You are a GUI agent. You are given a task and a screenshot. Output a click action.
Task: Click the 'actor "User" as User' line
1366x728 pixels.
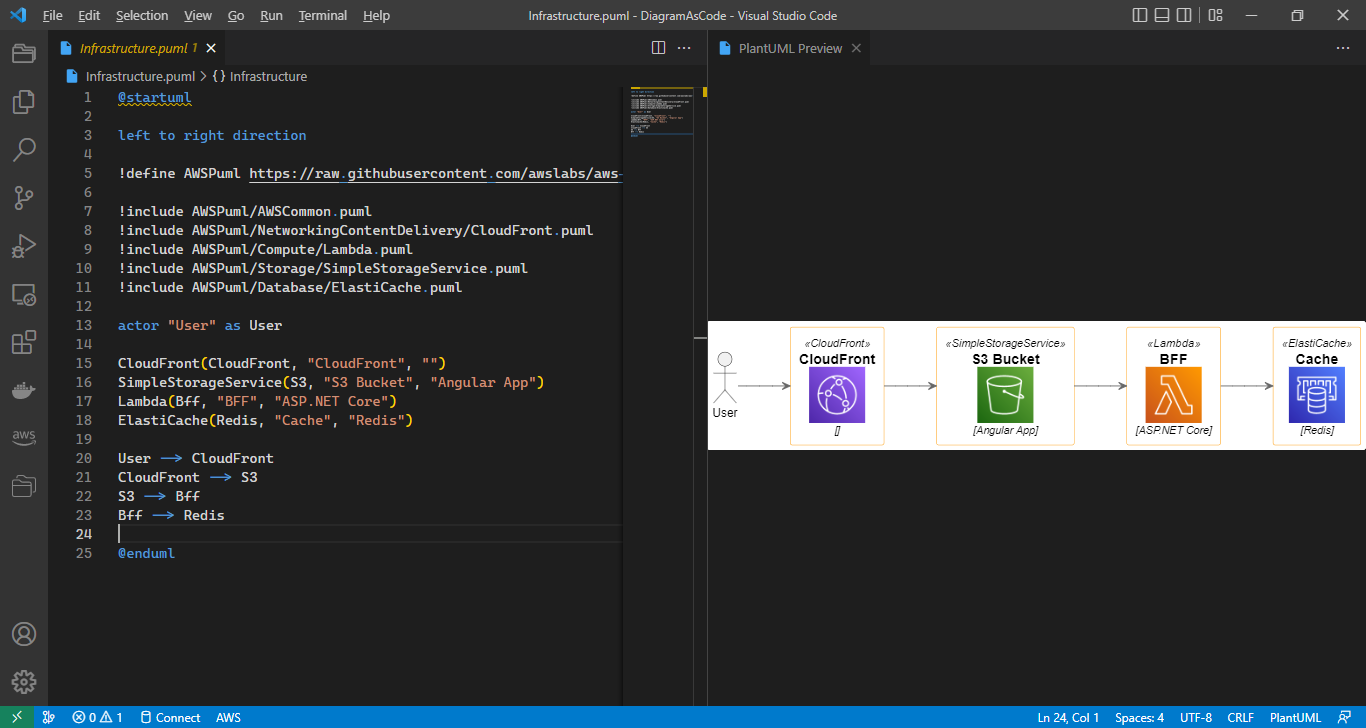point(200,325)
